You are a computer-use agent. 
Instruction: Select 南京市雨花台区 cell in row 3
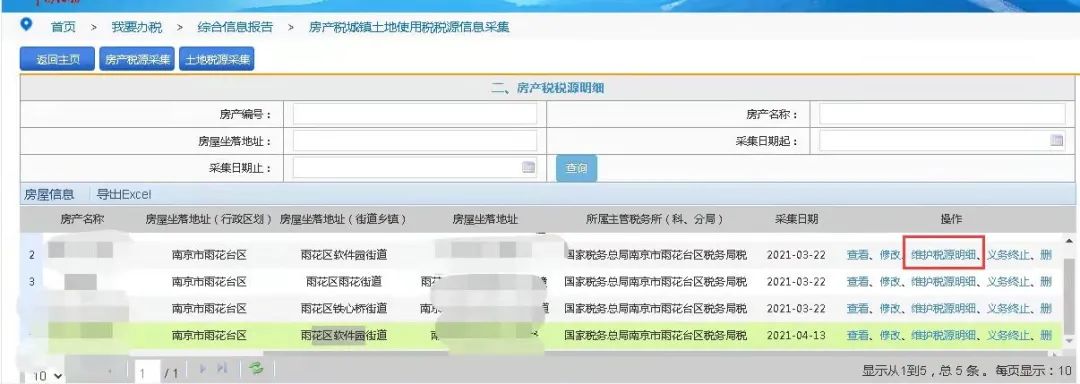[x=209, y=281]
